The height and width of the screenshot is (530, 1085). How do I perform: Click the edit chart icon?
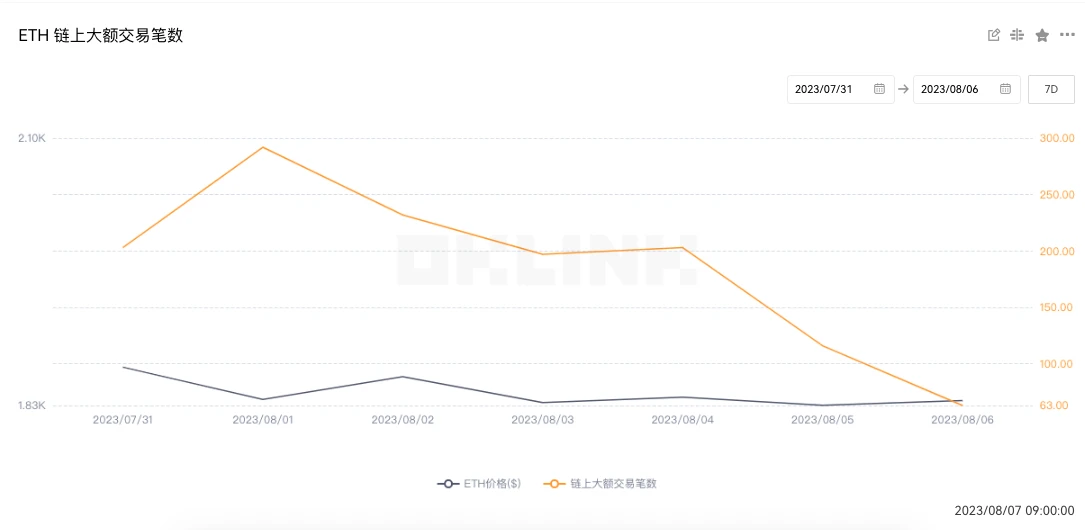point(993,35)
